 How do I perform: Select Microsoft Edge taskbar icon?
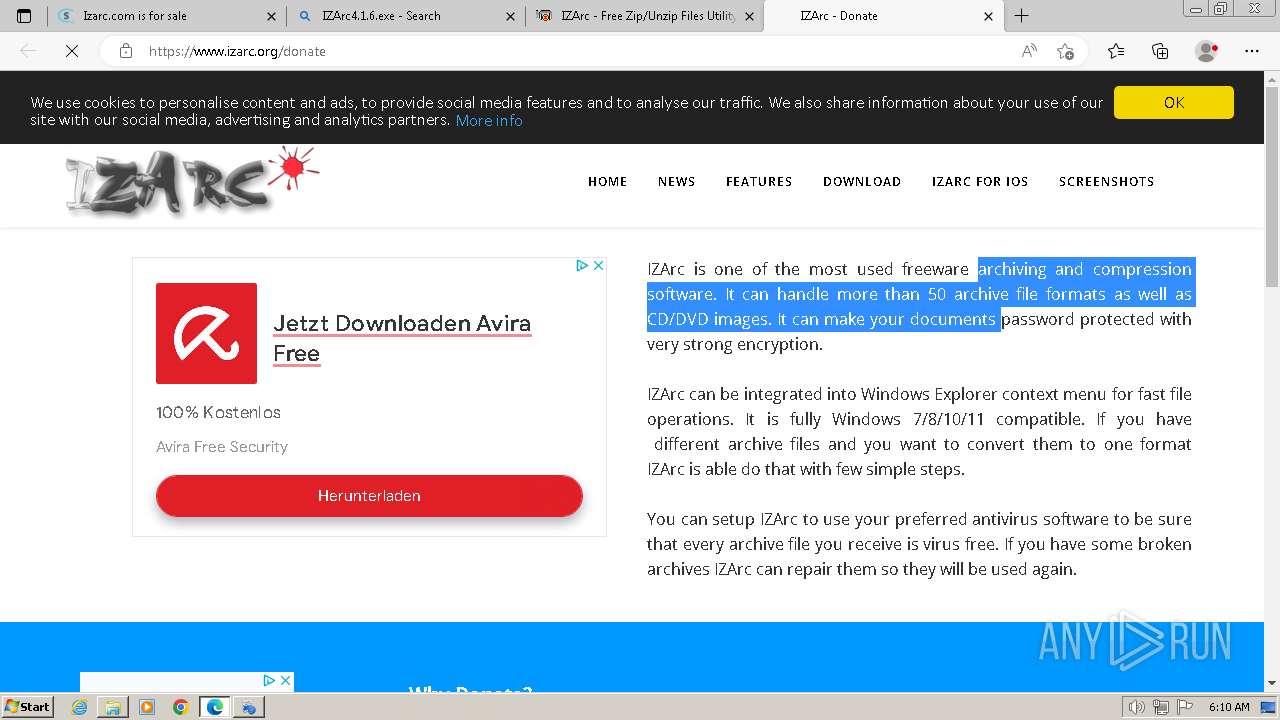click(x=215, y=707)
